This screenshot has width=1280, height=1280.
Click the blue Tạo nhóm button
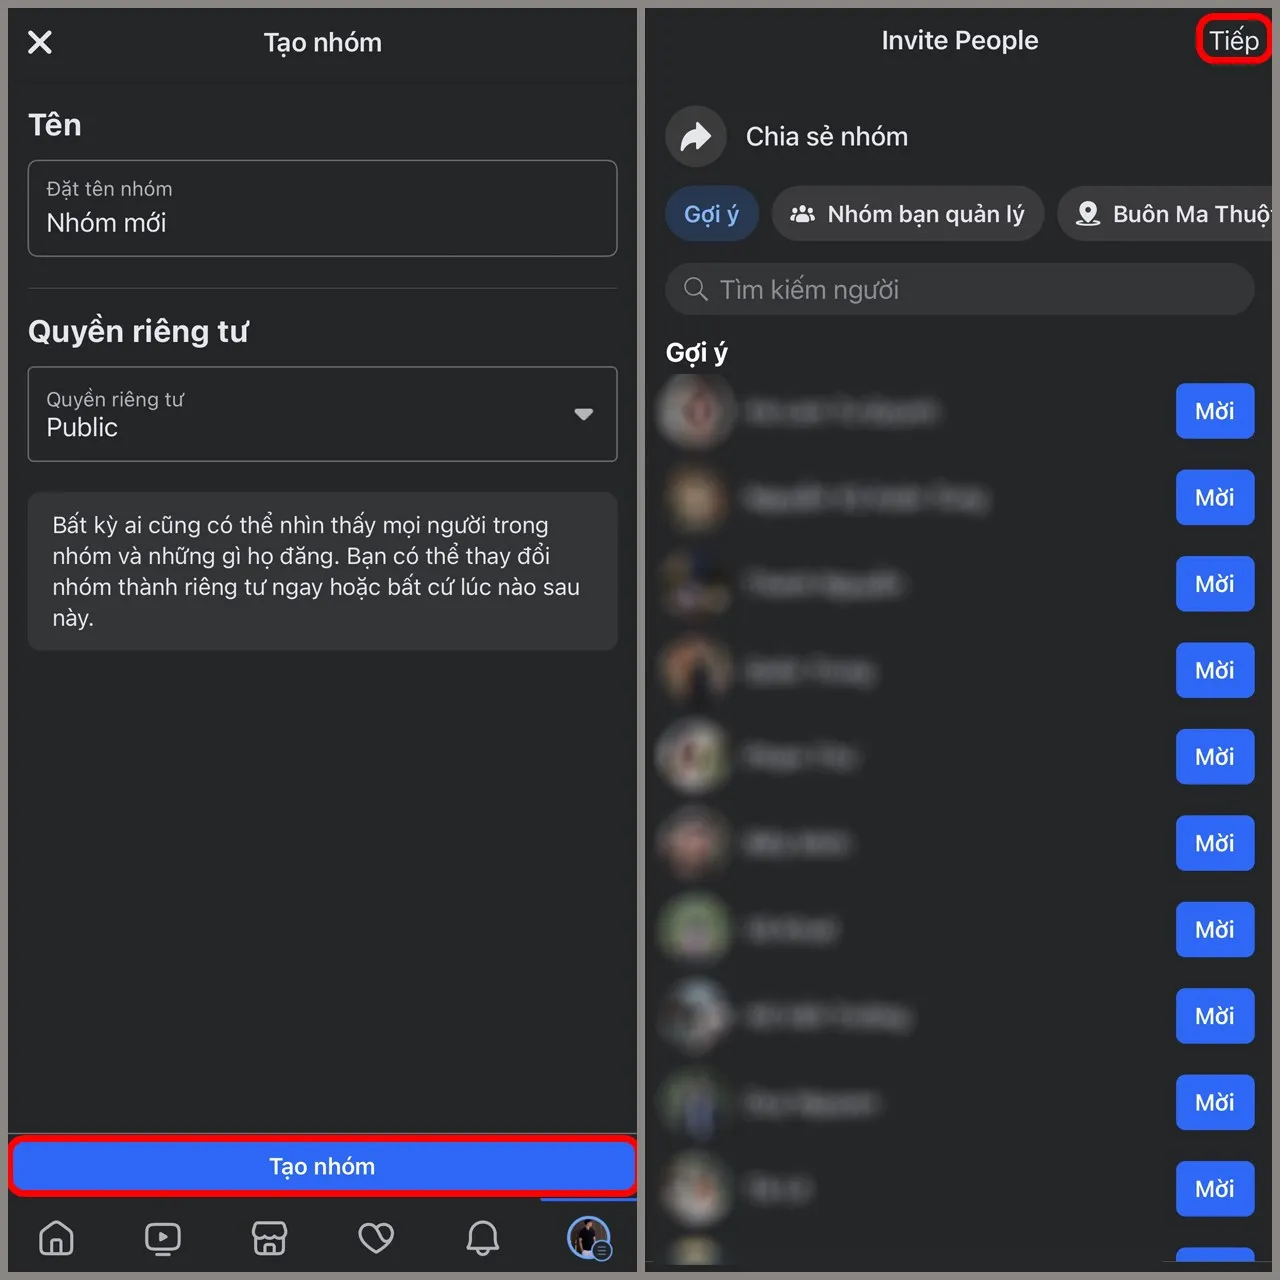click(x=322, y=1166)
